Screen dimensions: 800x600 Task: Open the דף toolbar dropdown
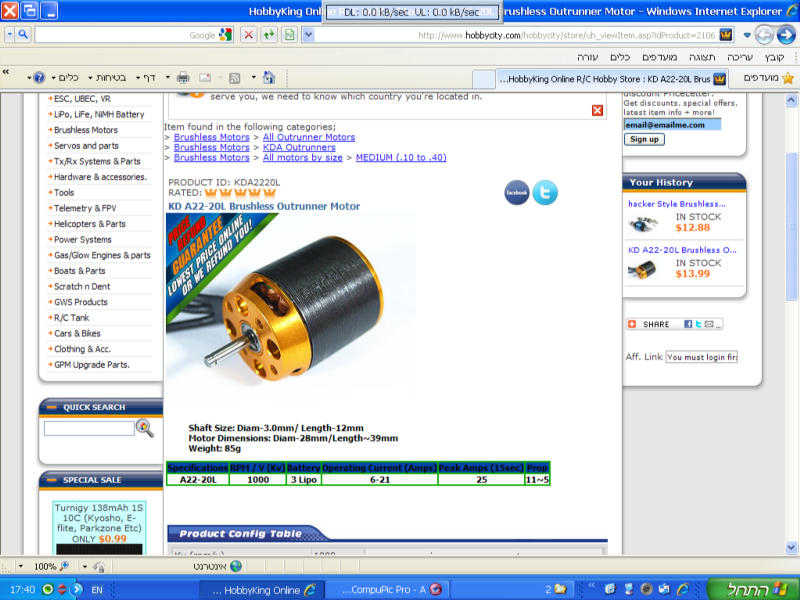[x=145, y=78]
